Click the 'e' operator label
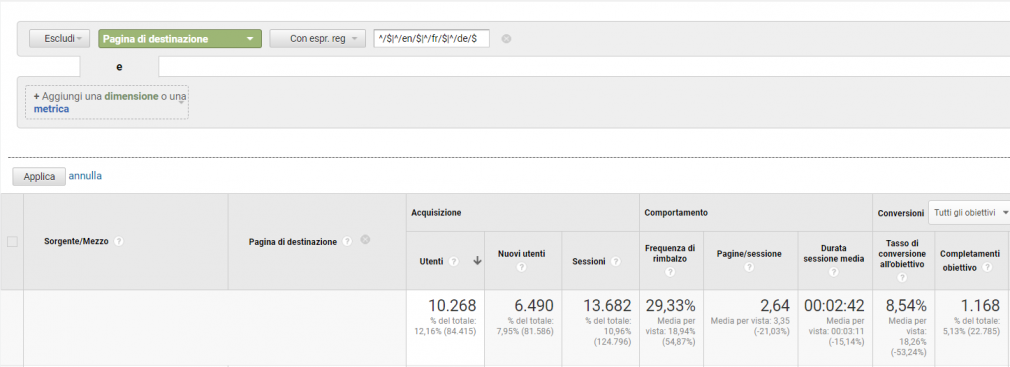 tap(119, 66)
